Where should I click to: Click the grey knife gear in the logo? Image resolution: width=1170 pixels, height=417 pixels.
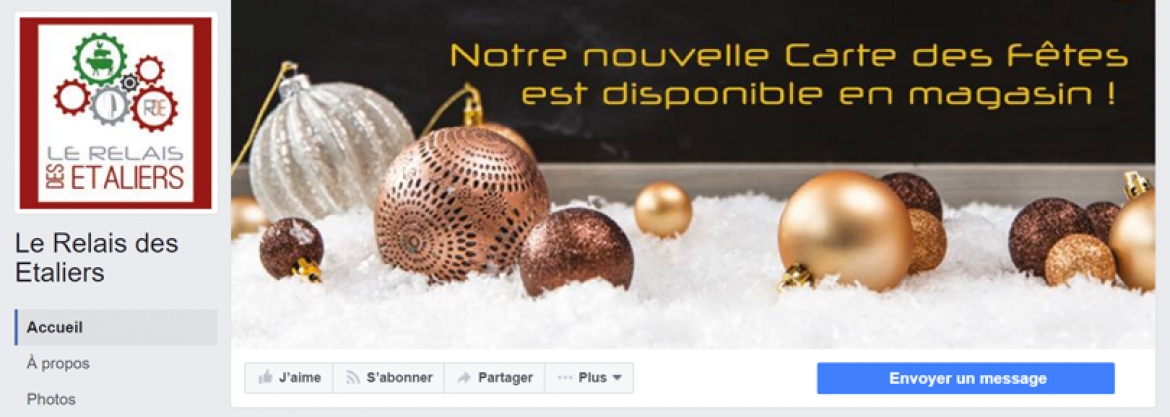pyautogui.click(x=109, y=105)
